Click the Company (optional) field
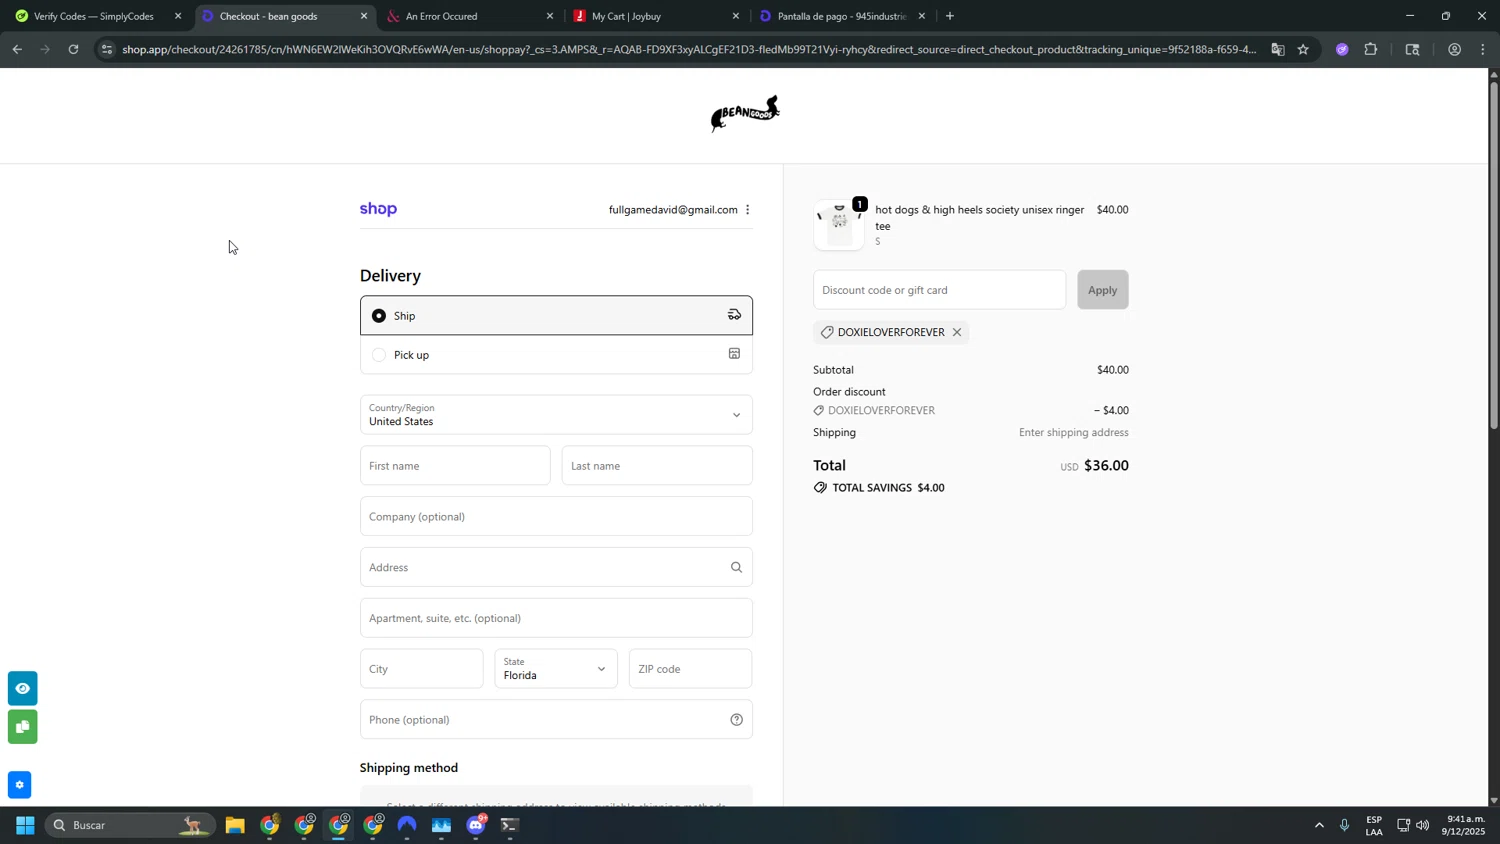Viewport: 1500px width, 844px height. (x=556, y=516)
